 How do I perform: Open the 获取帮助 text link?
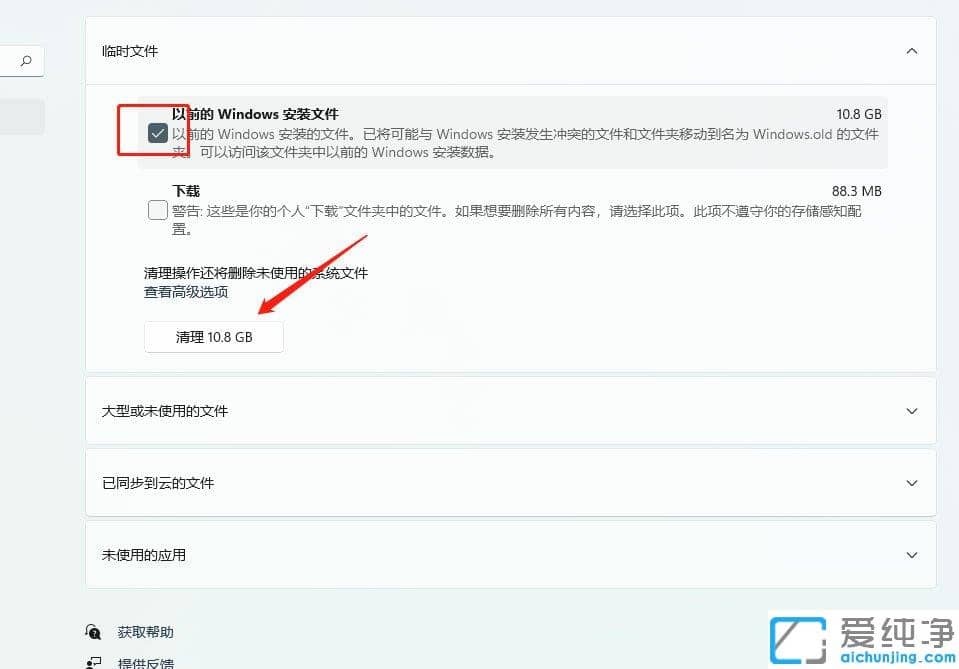click(x=145, y=632)
